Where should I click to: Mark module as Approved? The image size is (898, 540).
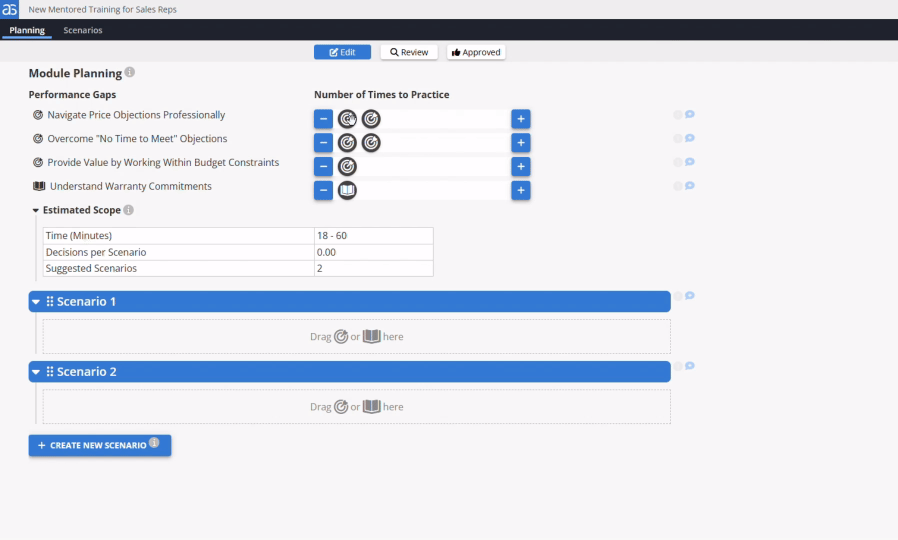click(476, 52)
